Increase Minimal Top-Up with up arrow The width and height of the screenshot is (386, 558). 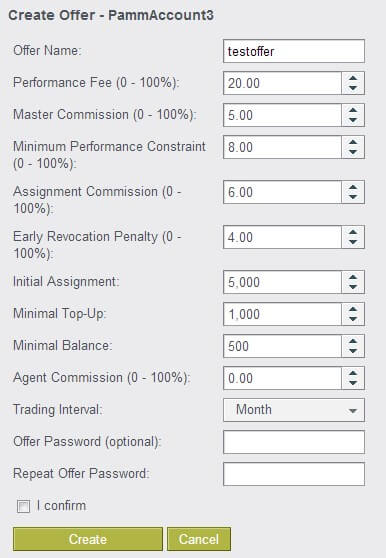point(353,309)
